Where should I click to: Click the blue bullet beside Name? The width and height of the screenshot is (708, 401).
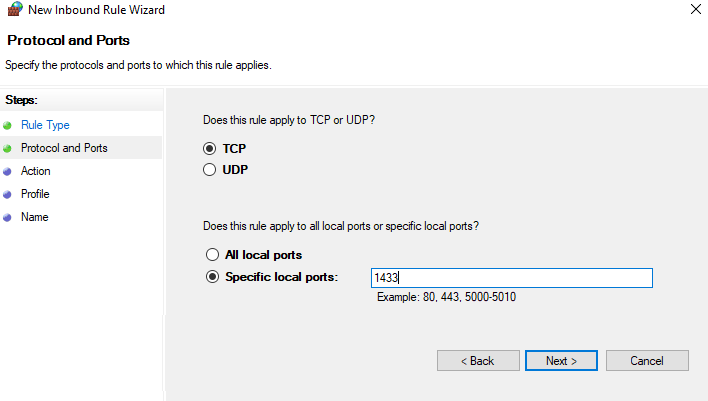click(x=7, y=217)
